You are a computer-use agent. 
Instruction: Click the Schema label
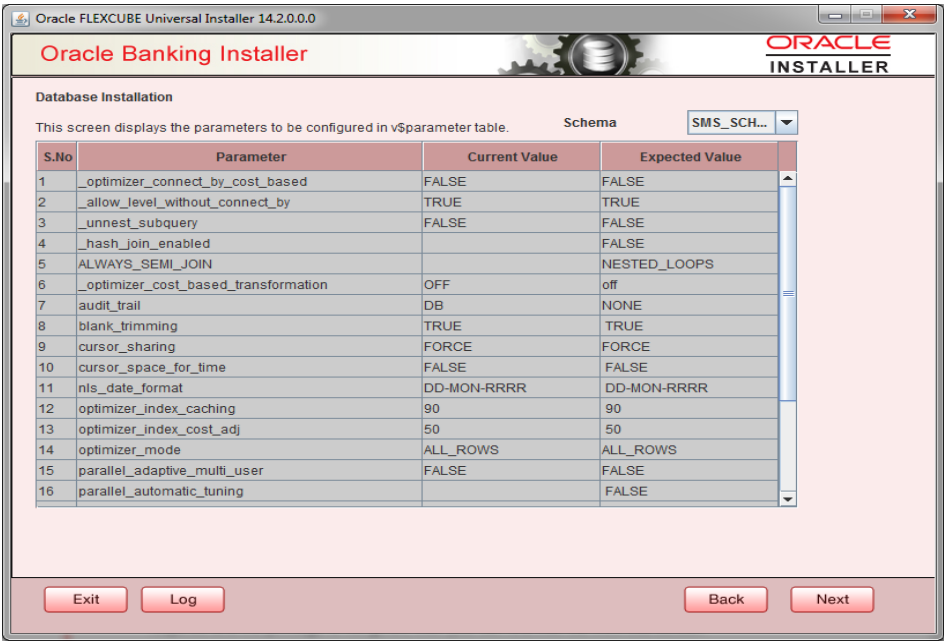[589, 122]
